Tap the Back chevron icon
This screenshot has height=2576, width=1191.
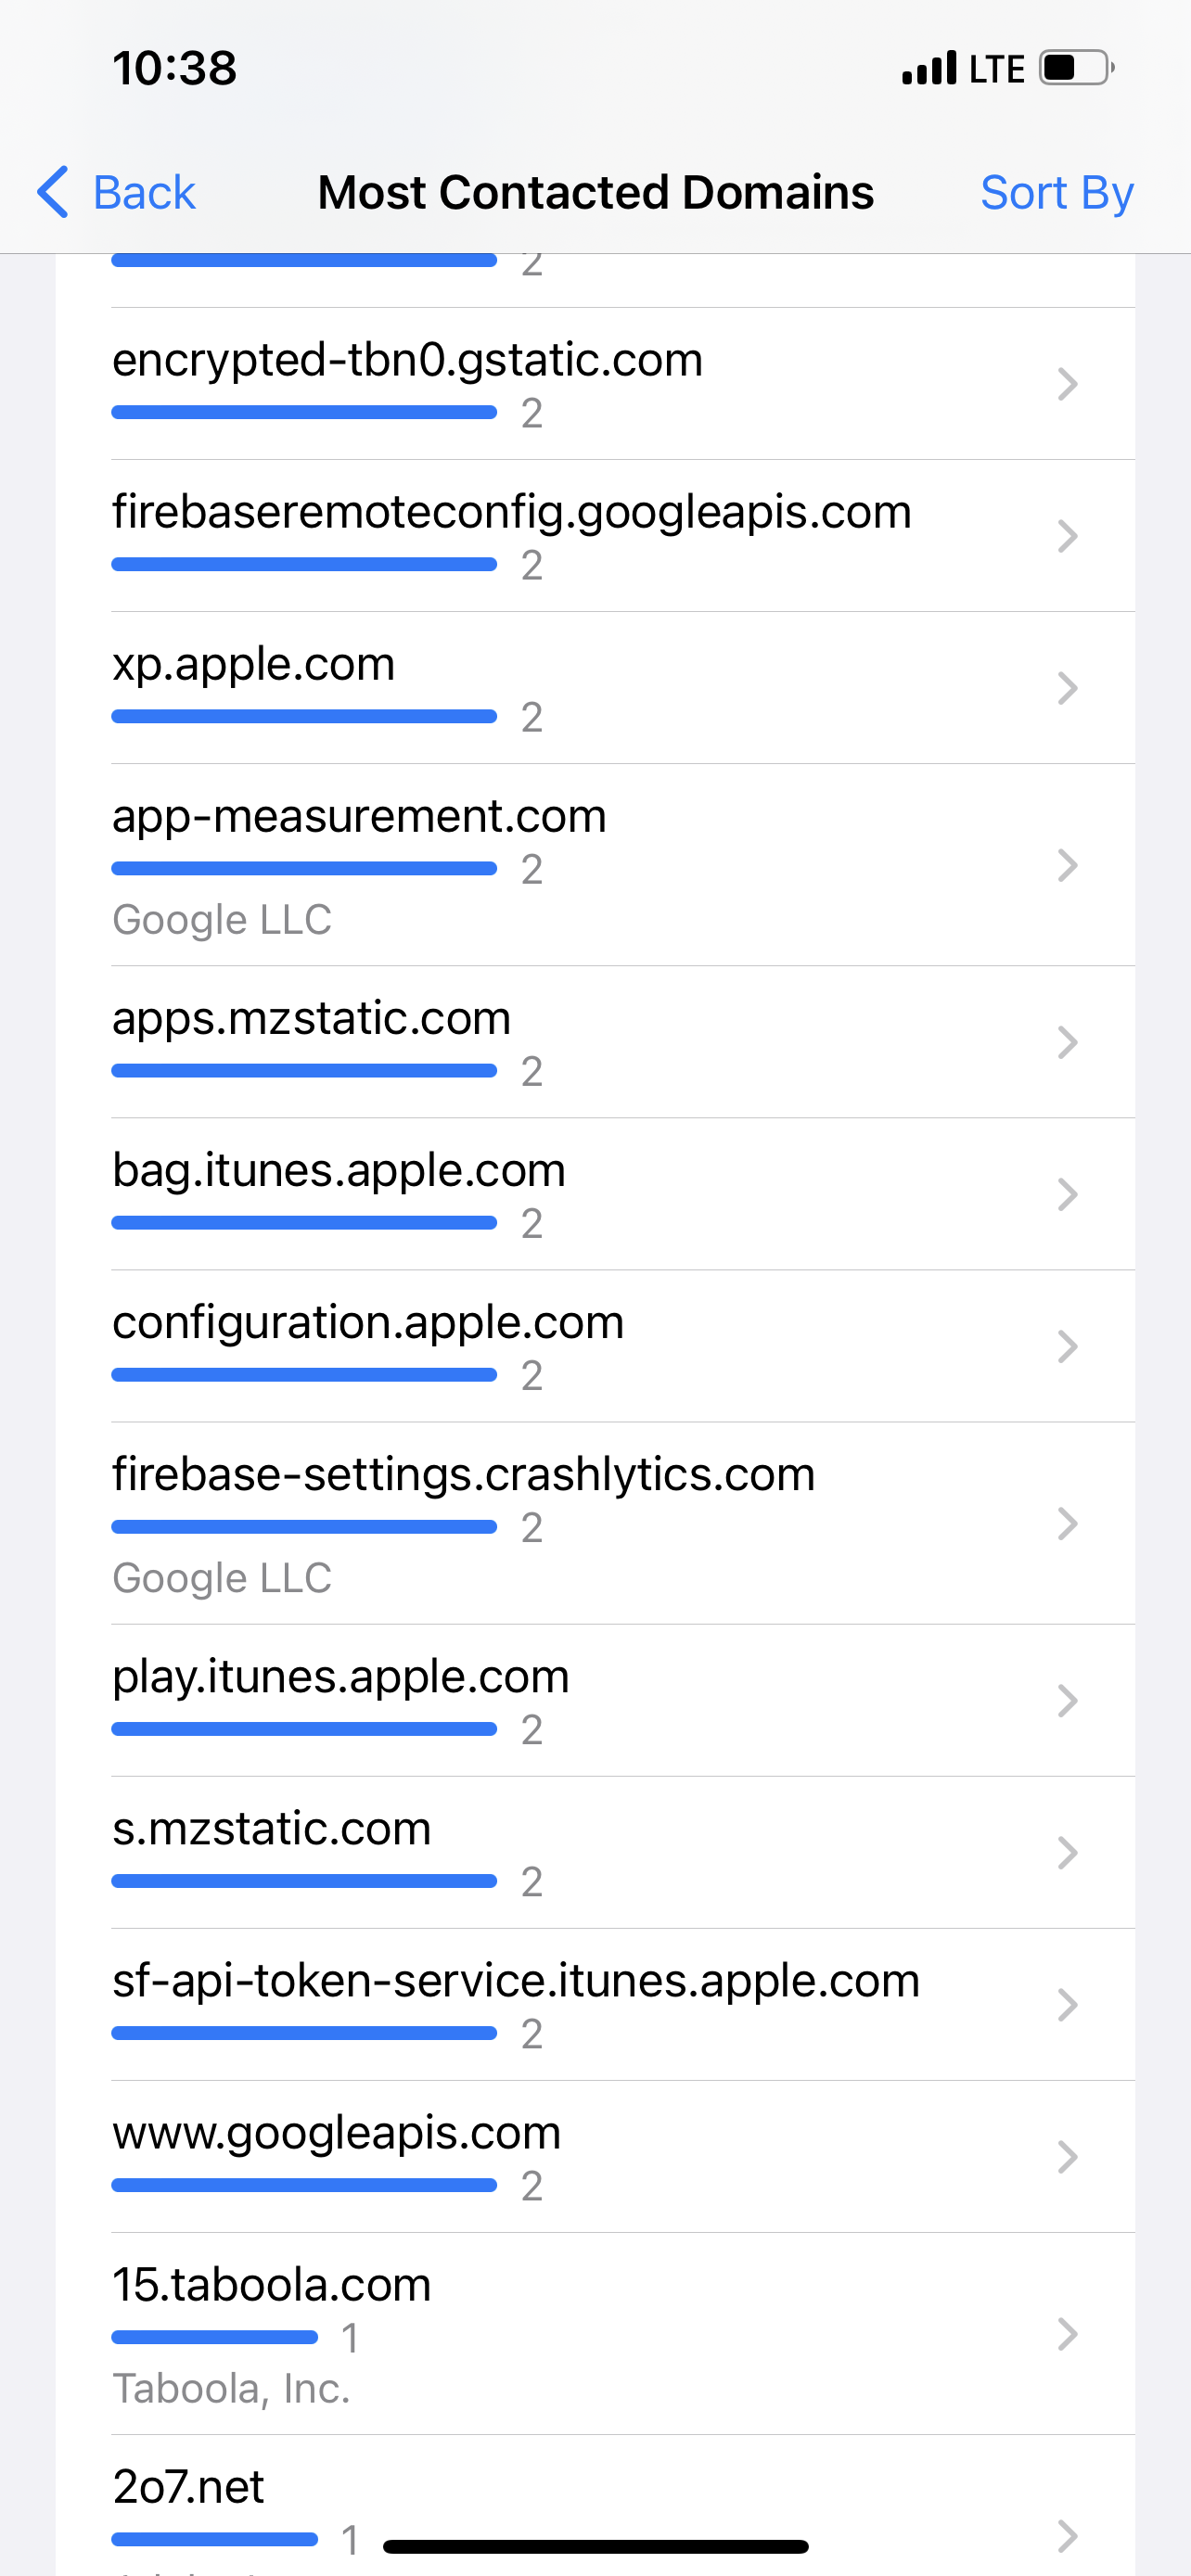[53, 192]
